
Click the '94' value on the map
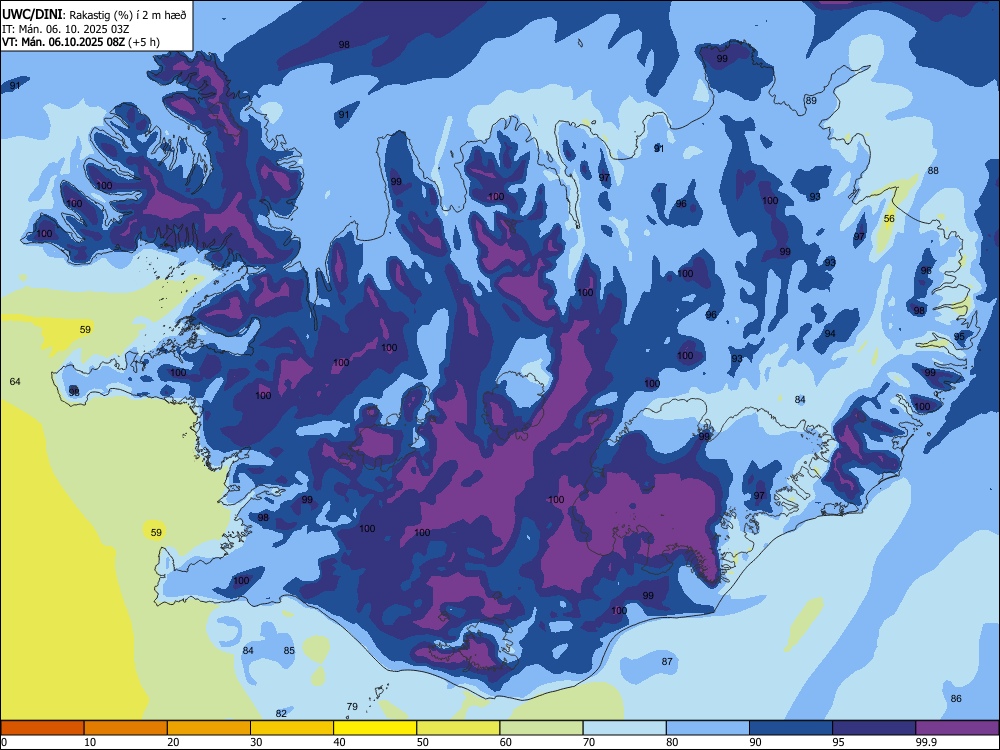(830, 334)
